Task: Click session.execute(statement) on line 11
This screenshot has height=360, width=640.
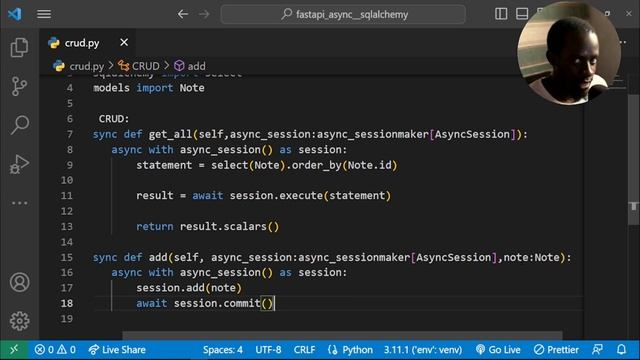Action: (310, 196)
